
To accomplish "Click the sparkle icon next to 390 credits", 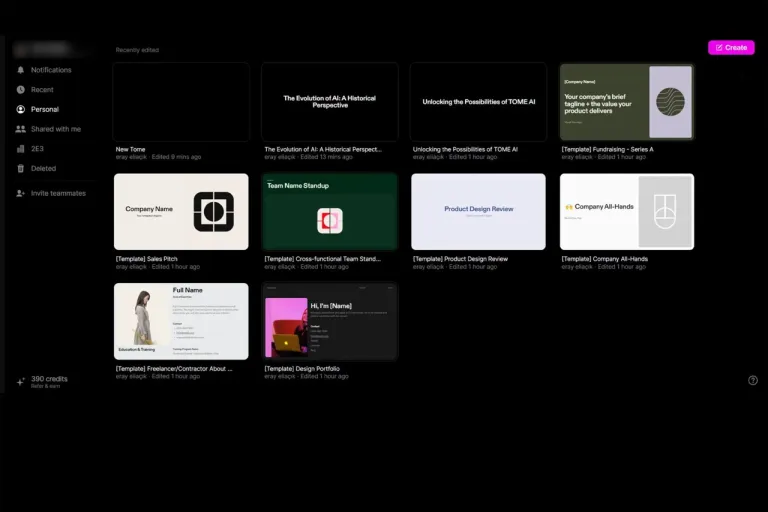I will [x=21, y=382].
